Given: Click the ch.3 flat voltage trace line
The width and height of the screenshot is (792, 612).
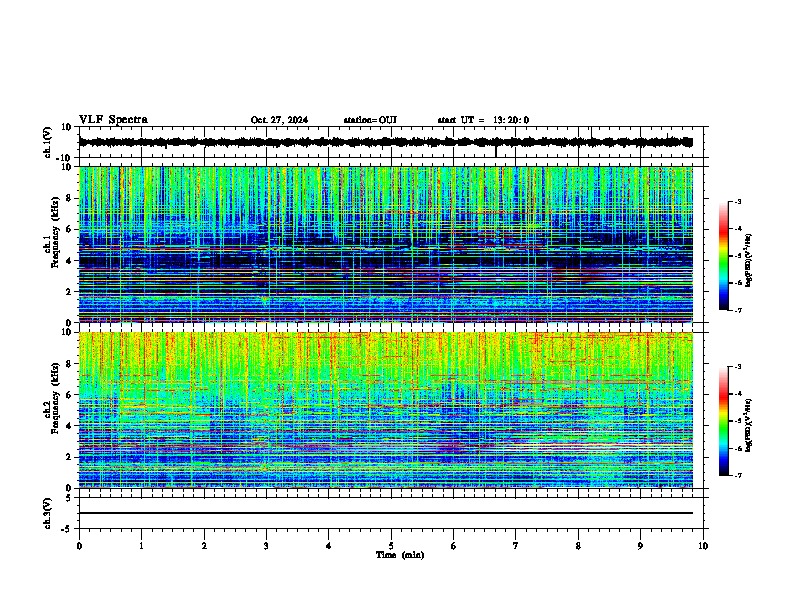Looking at the screenshot, I should [386, 513].
